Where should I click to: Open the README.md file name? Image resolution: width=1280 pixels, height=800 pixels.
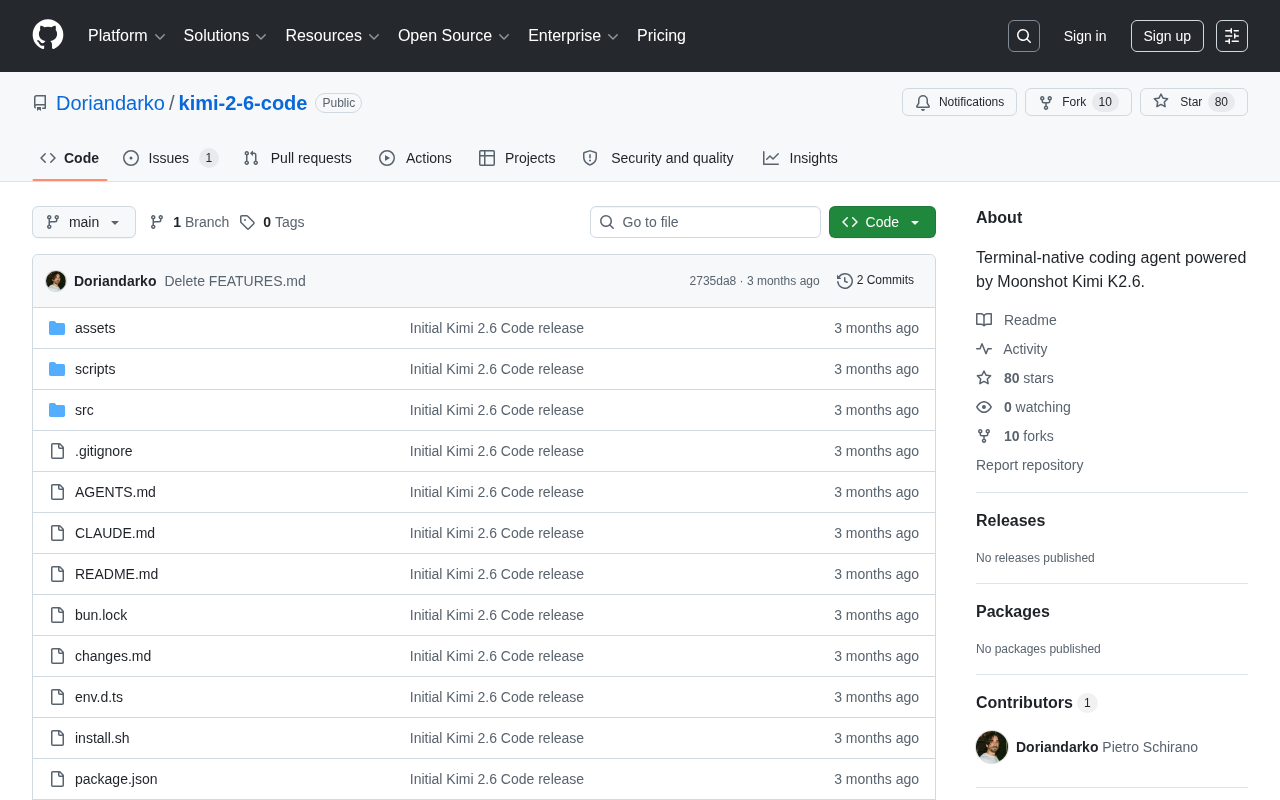pyautogui.click(x=116, y=574)
